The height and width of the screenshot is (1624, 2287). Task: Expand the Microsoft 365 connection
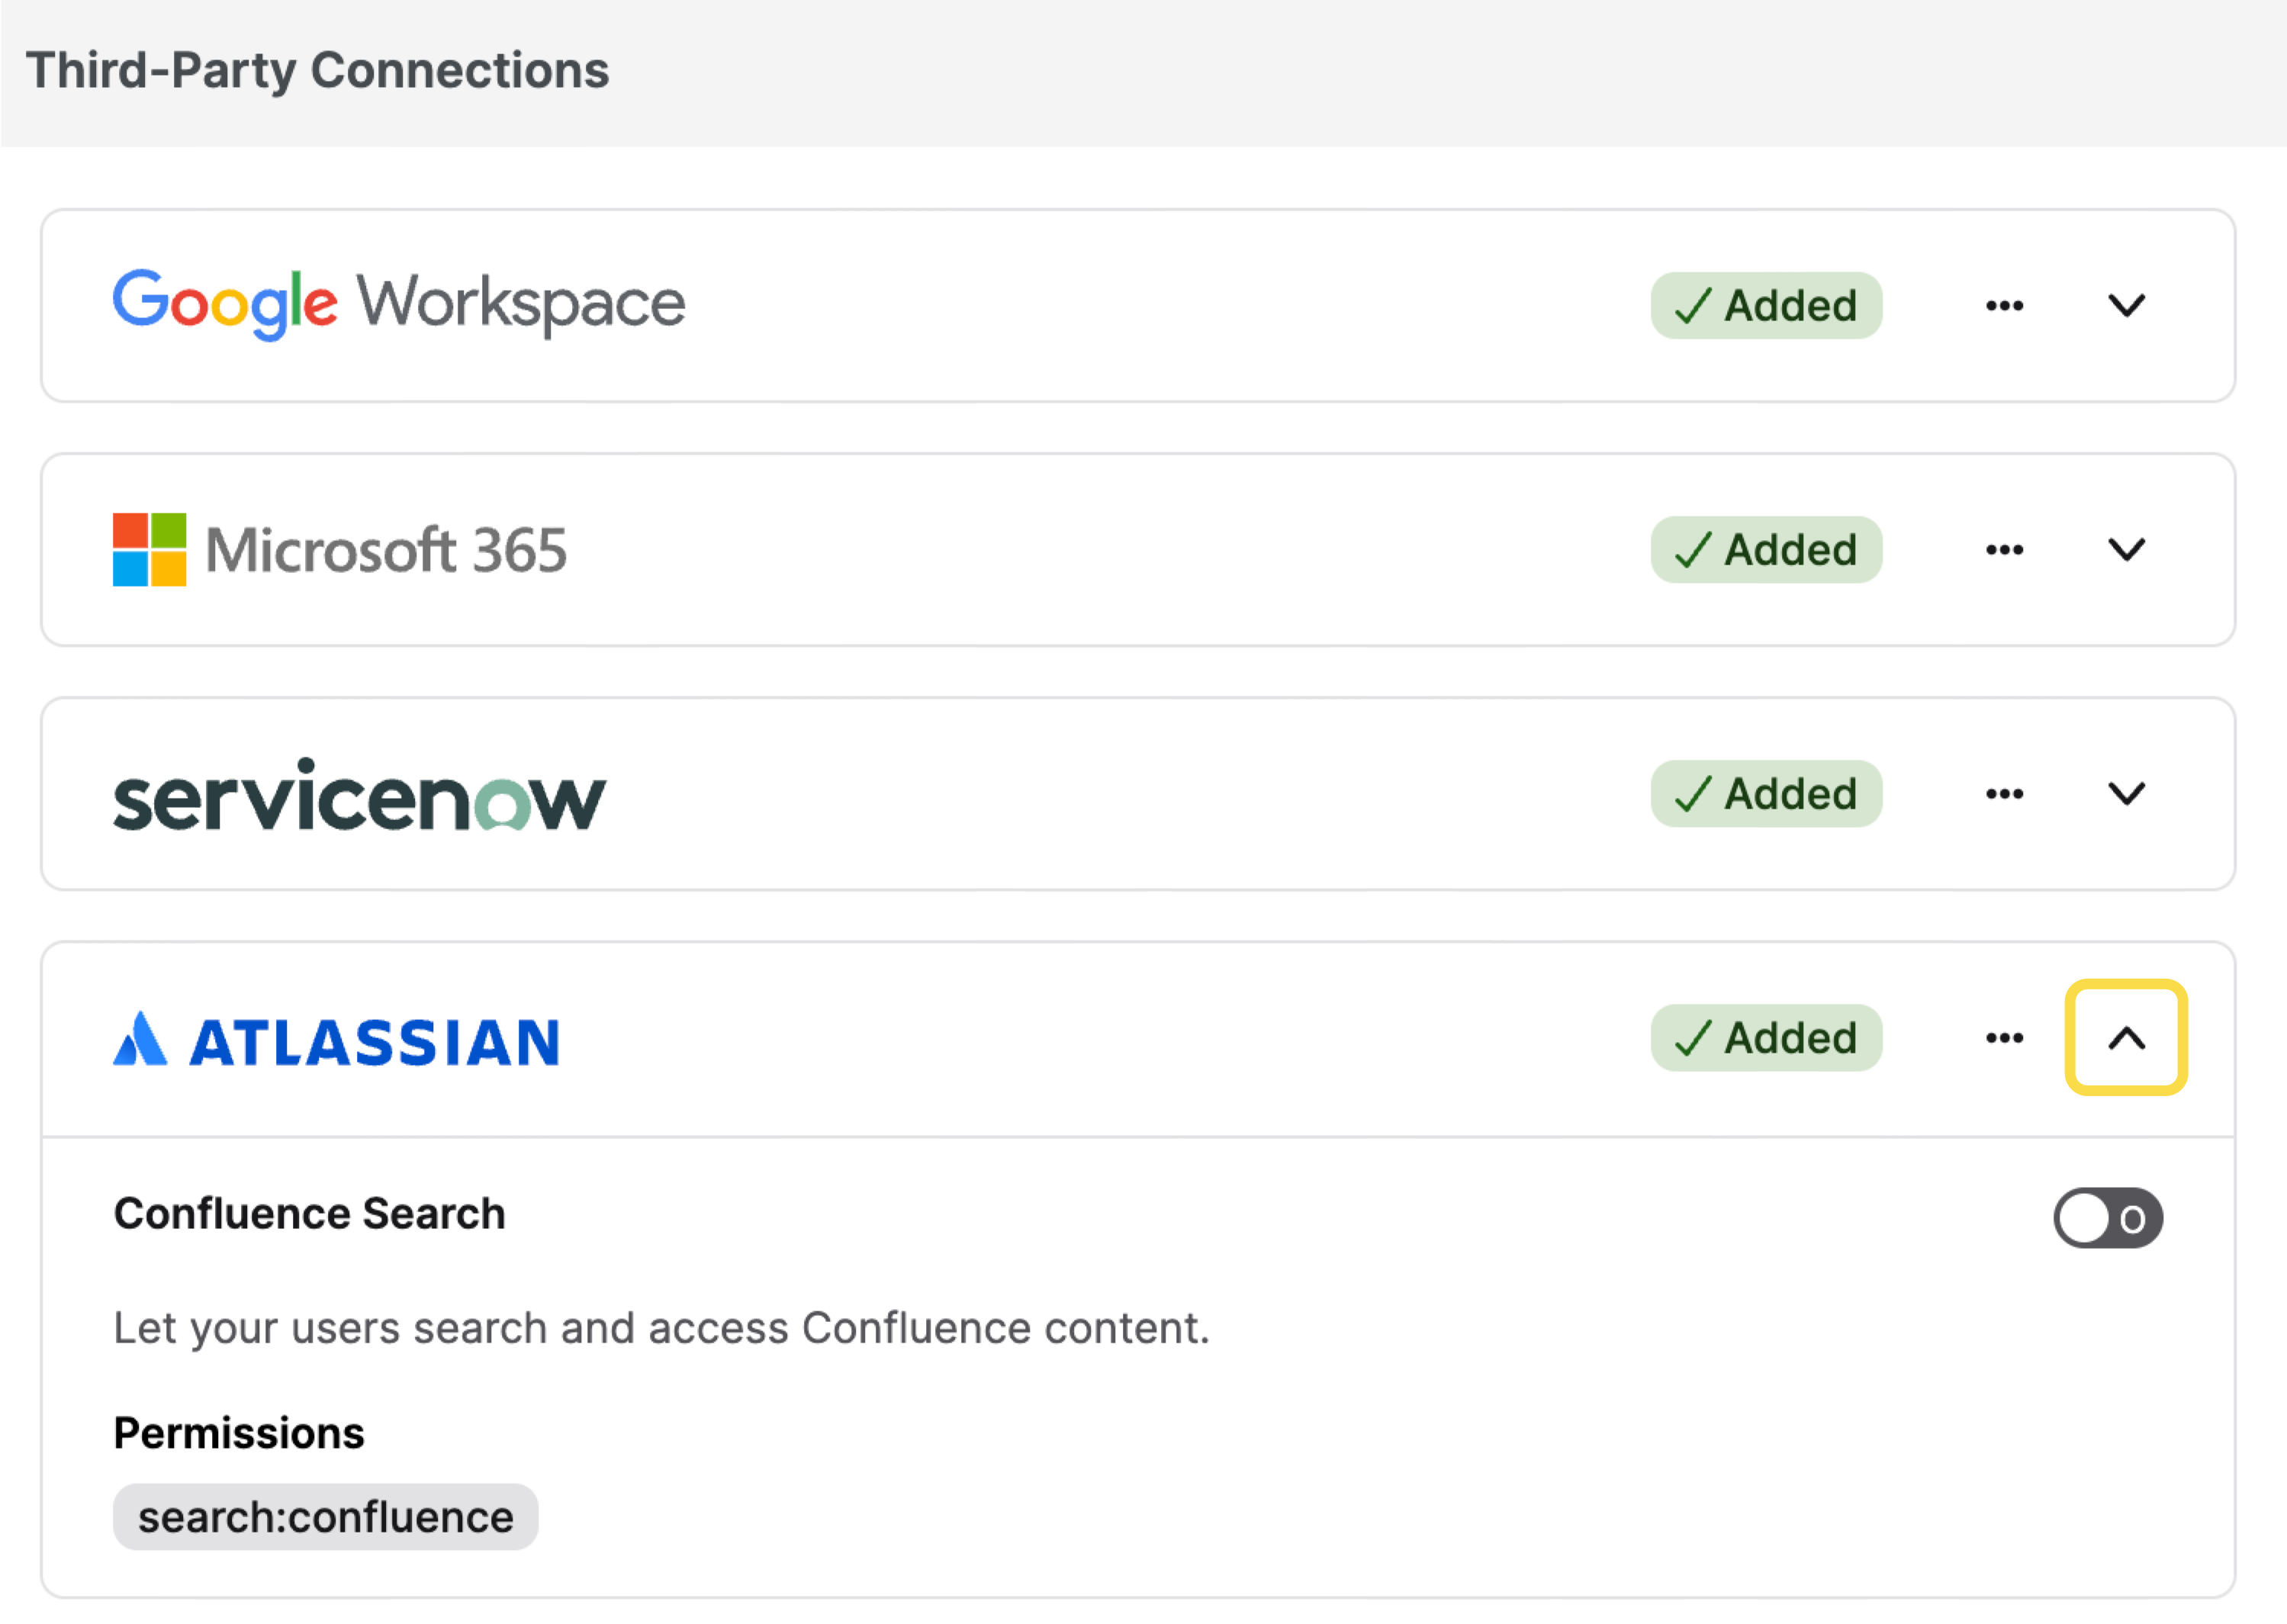(2126, 550)
